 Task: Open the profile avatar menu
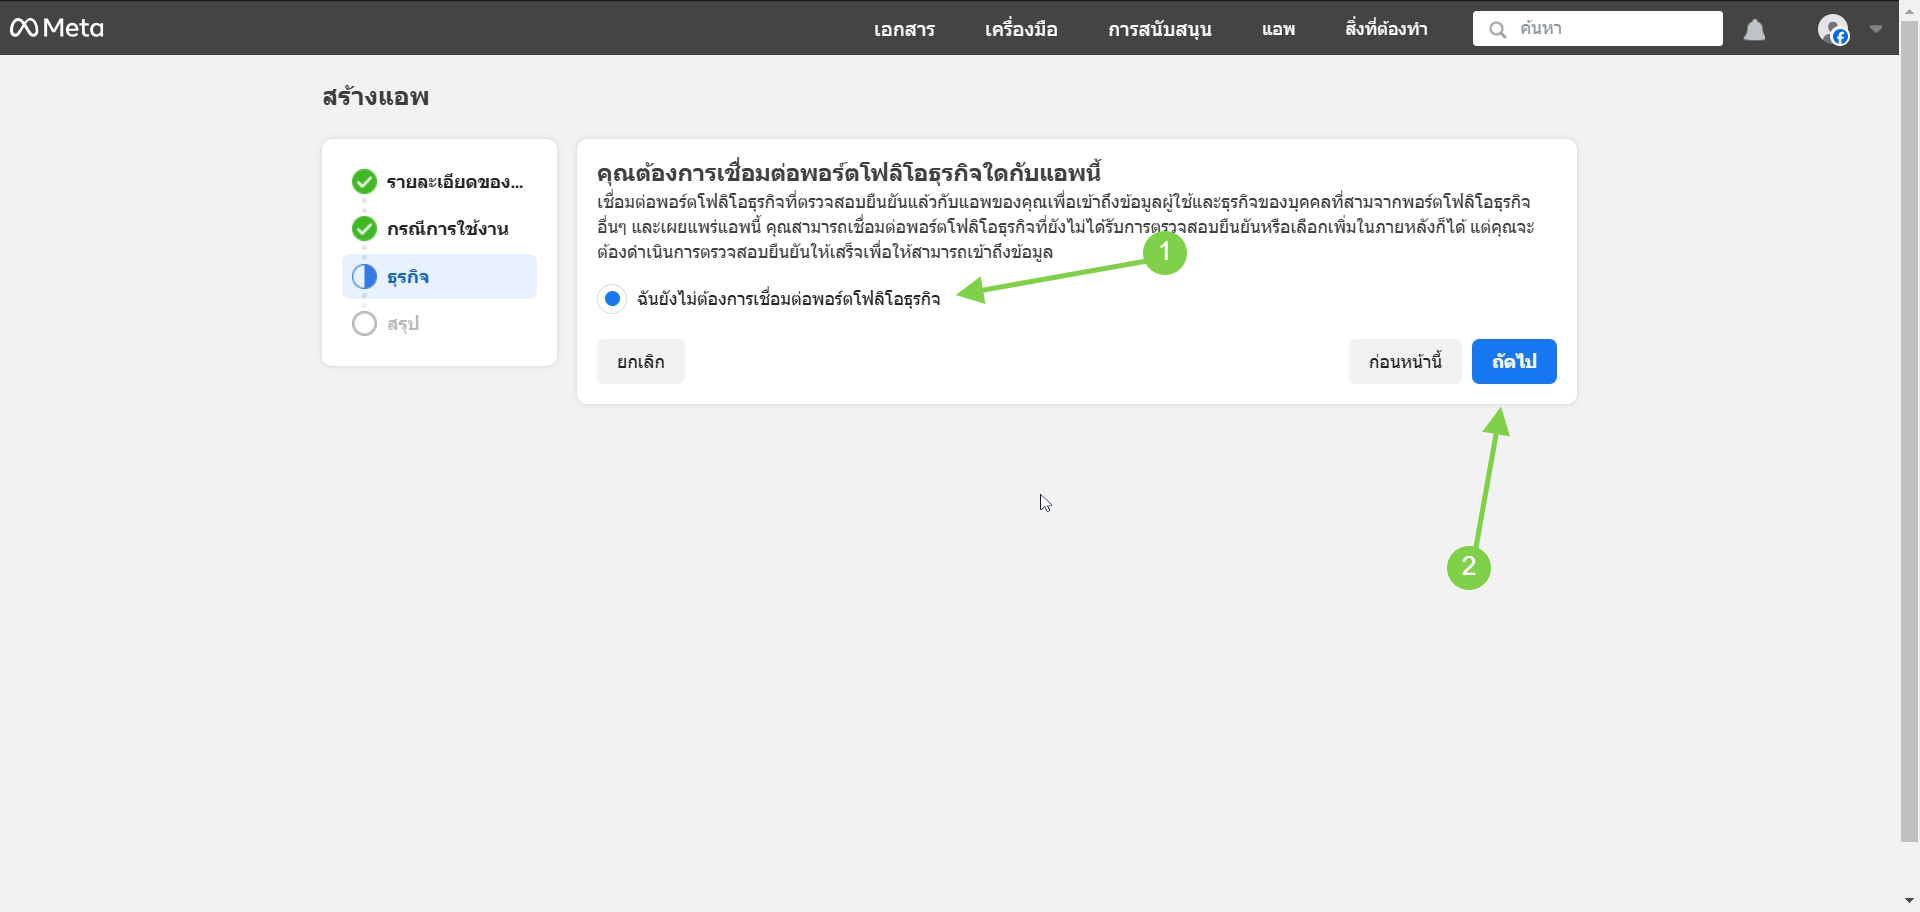click(x=1832, y=29)
